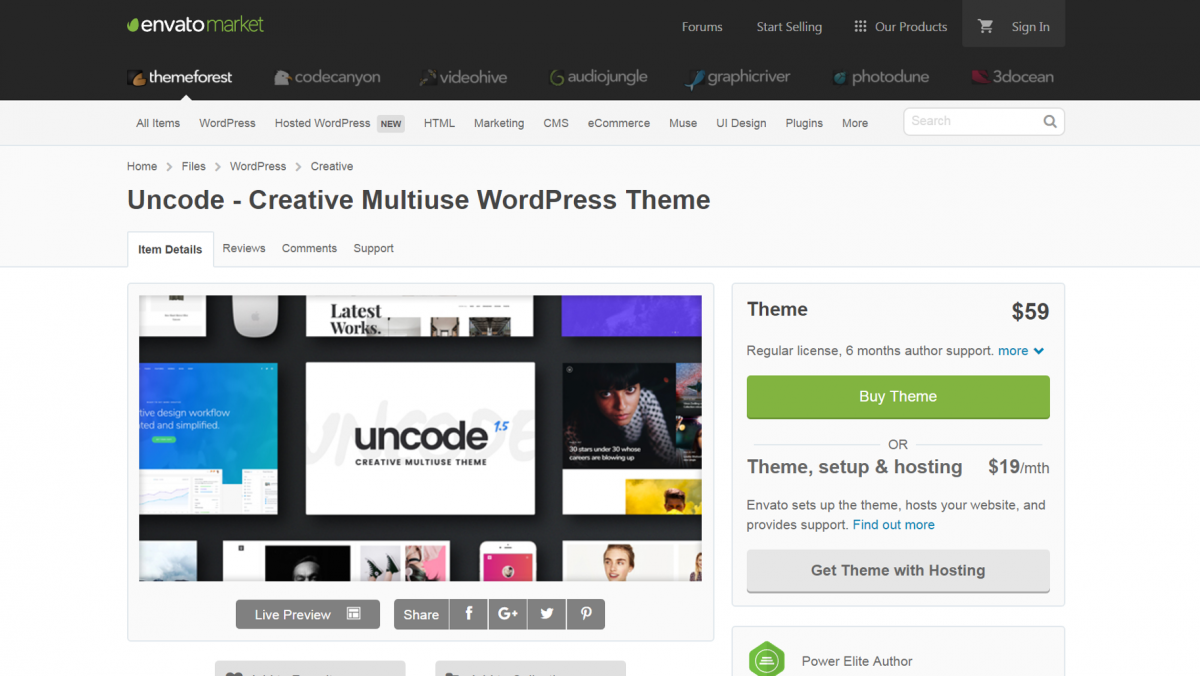Click the Forums link
The width and height of the screenshot is (1200, 676).
(702, 27)
